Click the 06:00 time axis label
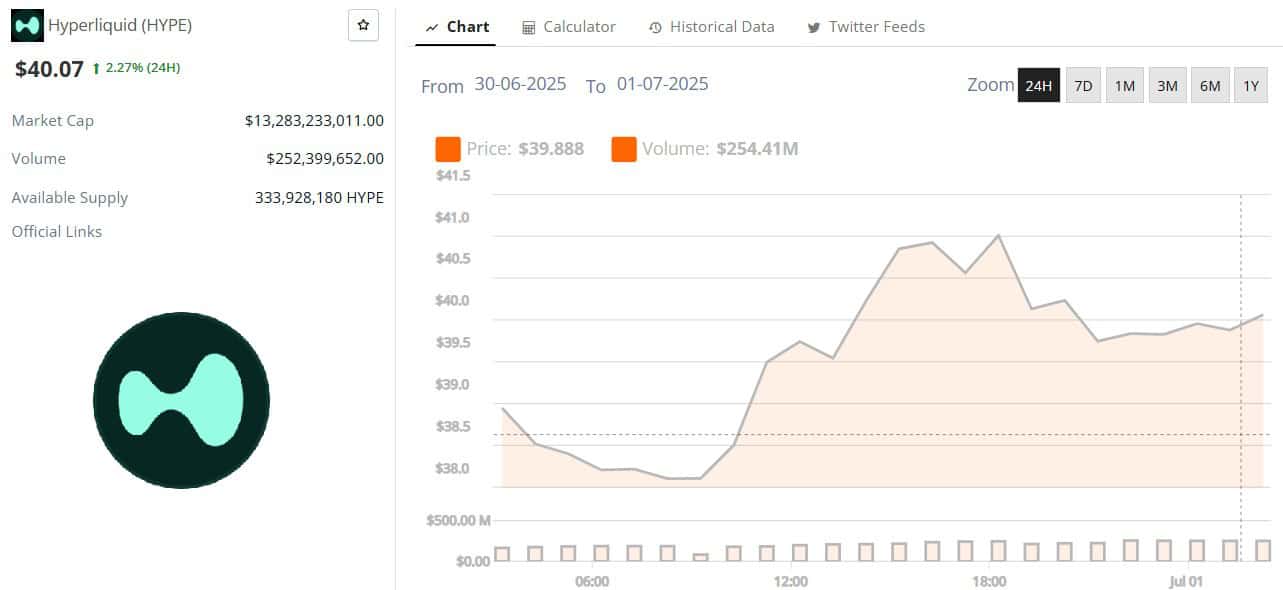 [x=592, y=581]
